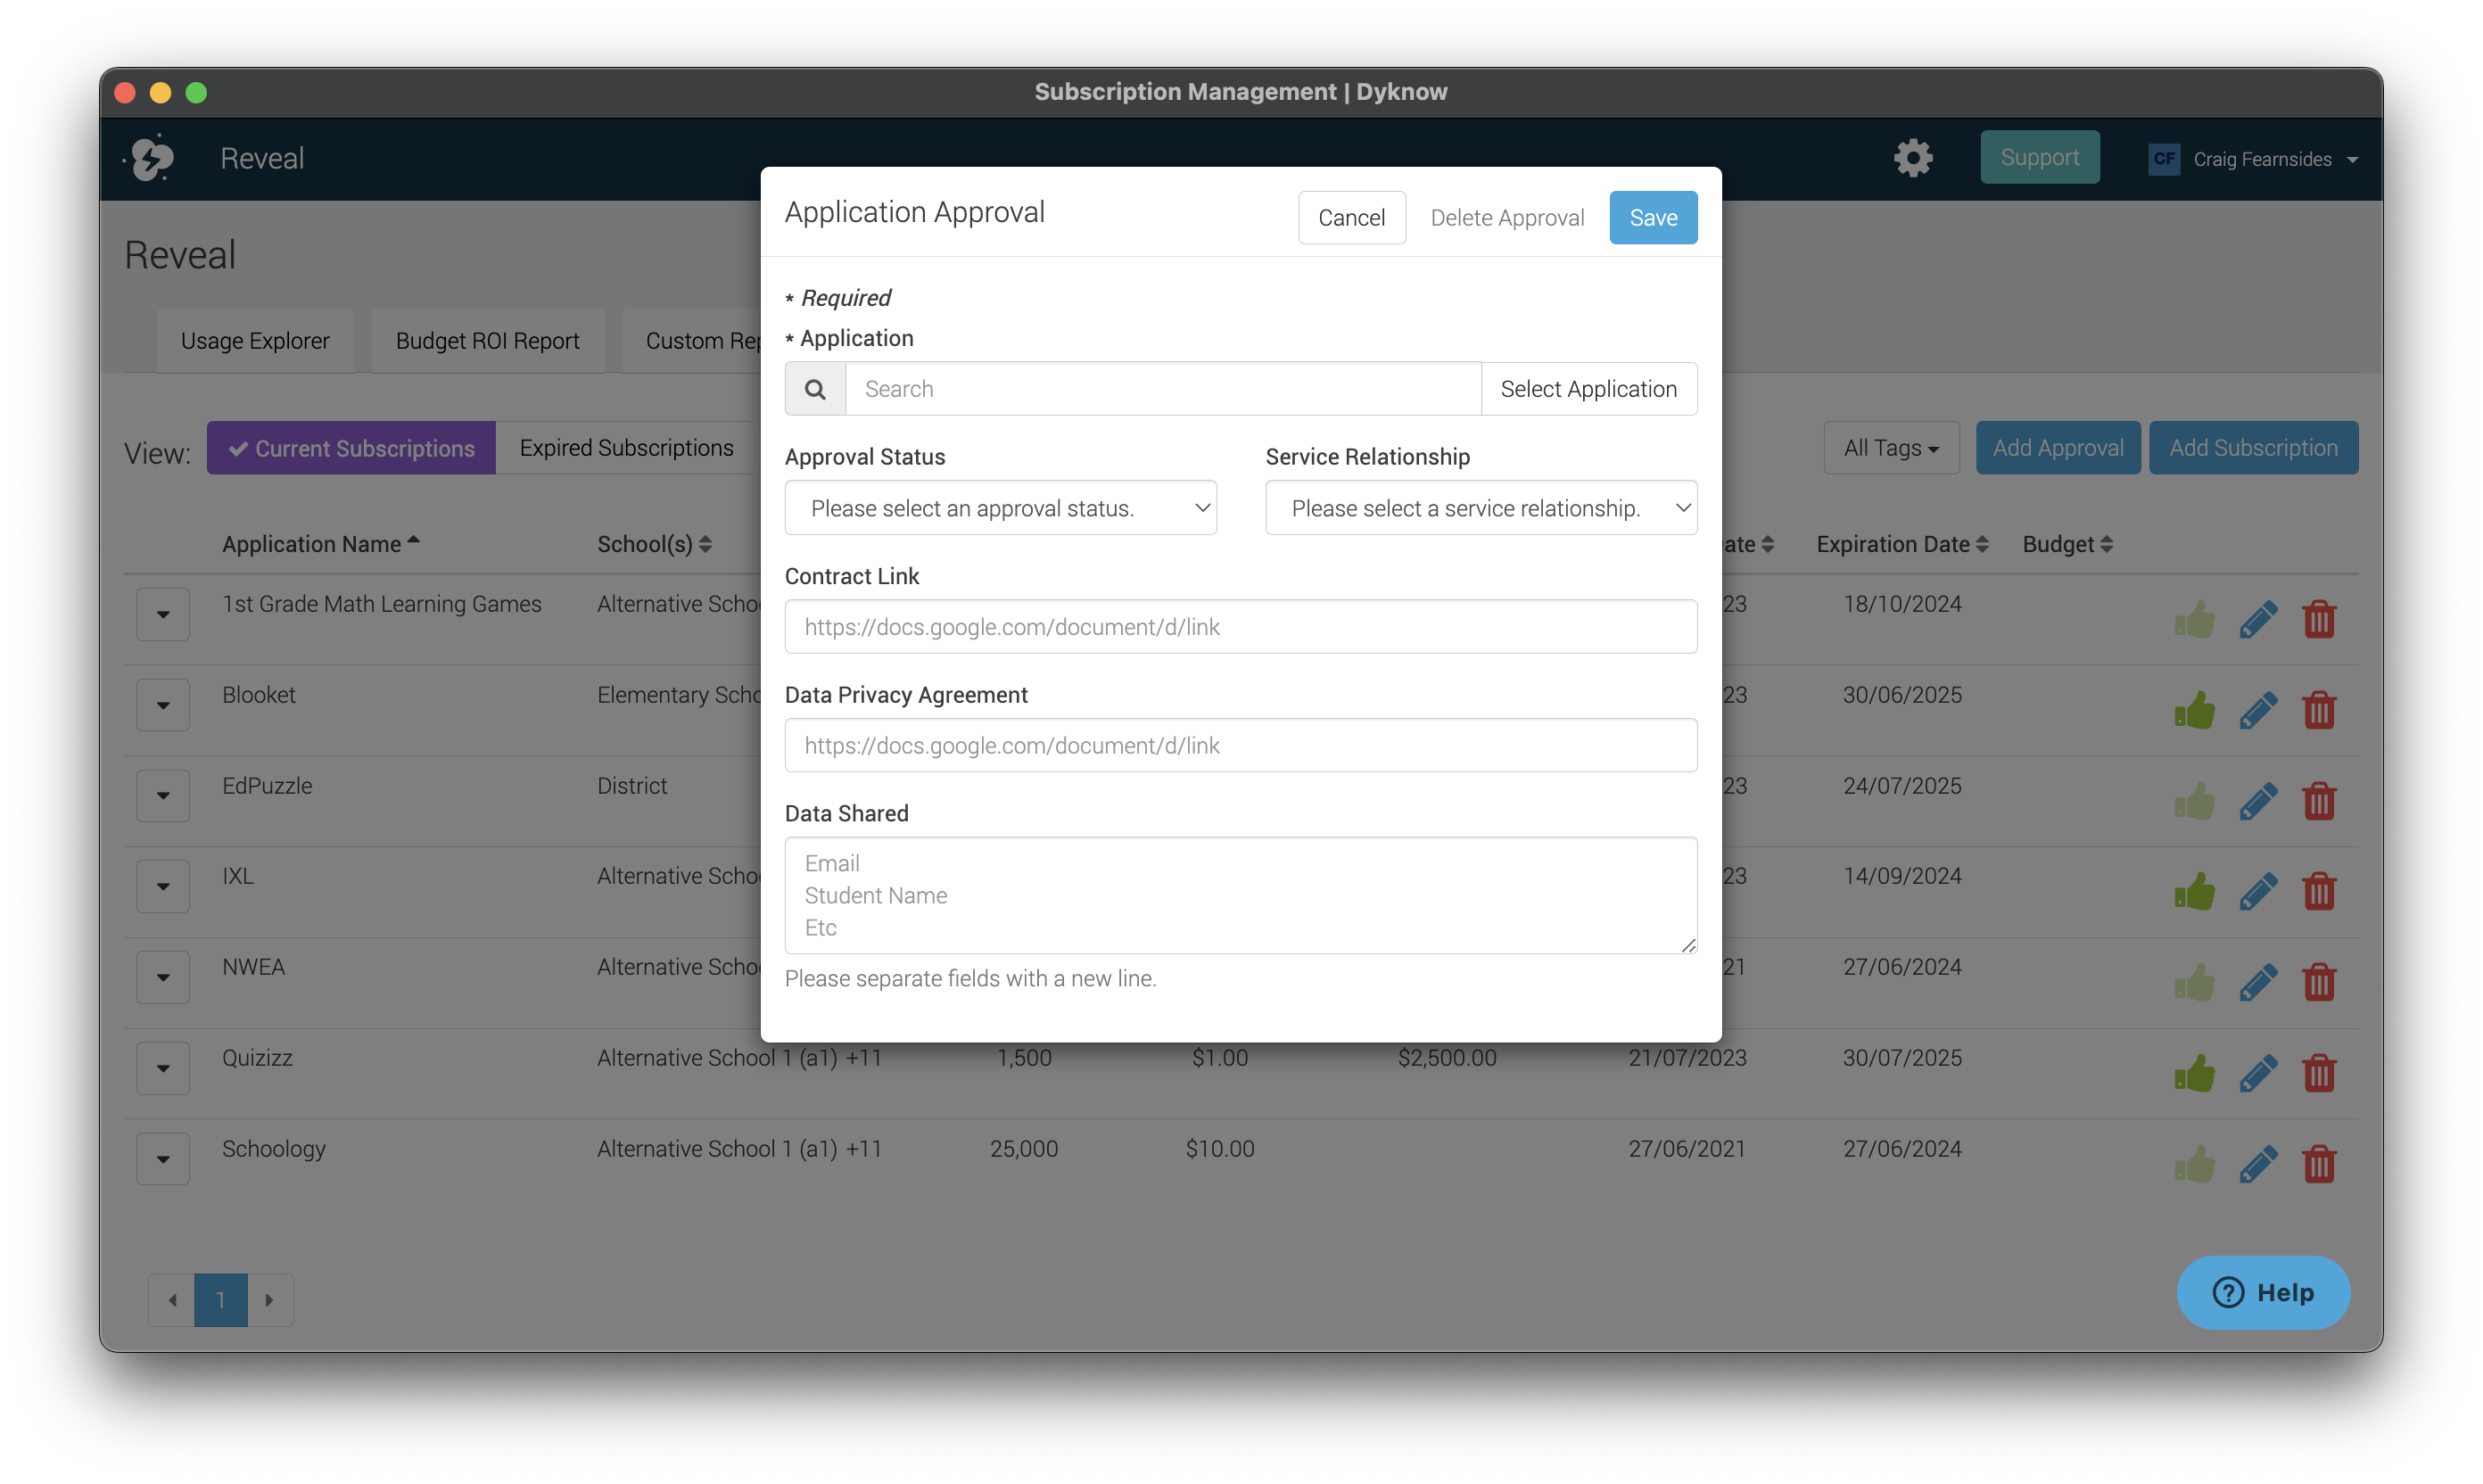Image resolution: width=2483 pixels, height=1484 pixels.
Task: Click the Add Subscription button
Action: [x=2253, y=448]
